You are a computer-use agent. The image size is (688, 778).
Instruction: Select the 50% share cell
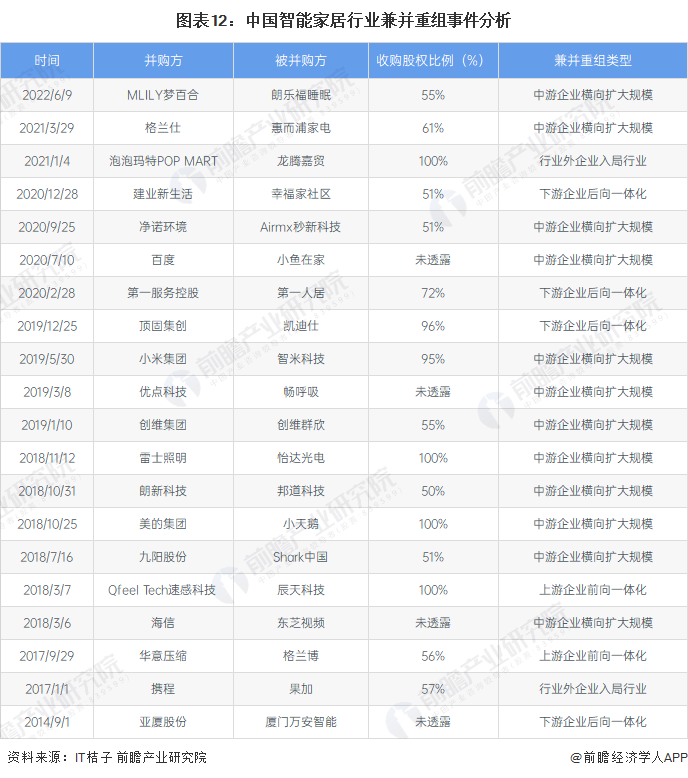[x=433, y=491]
